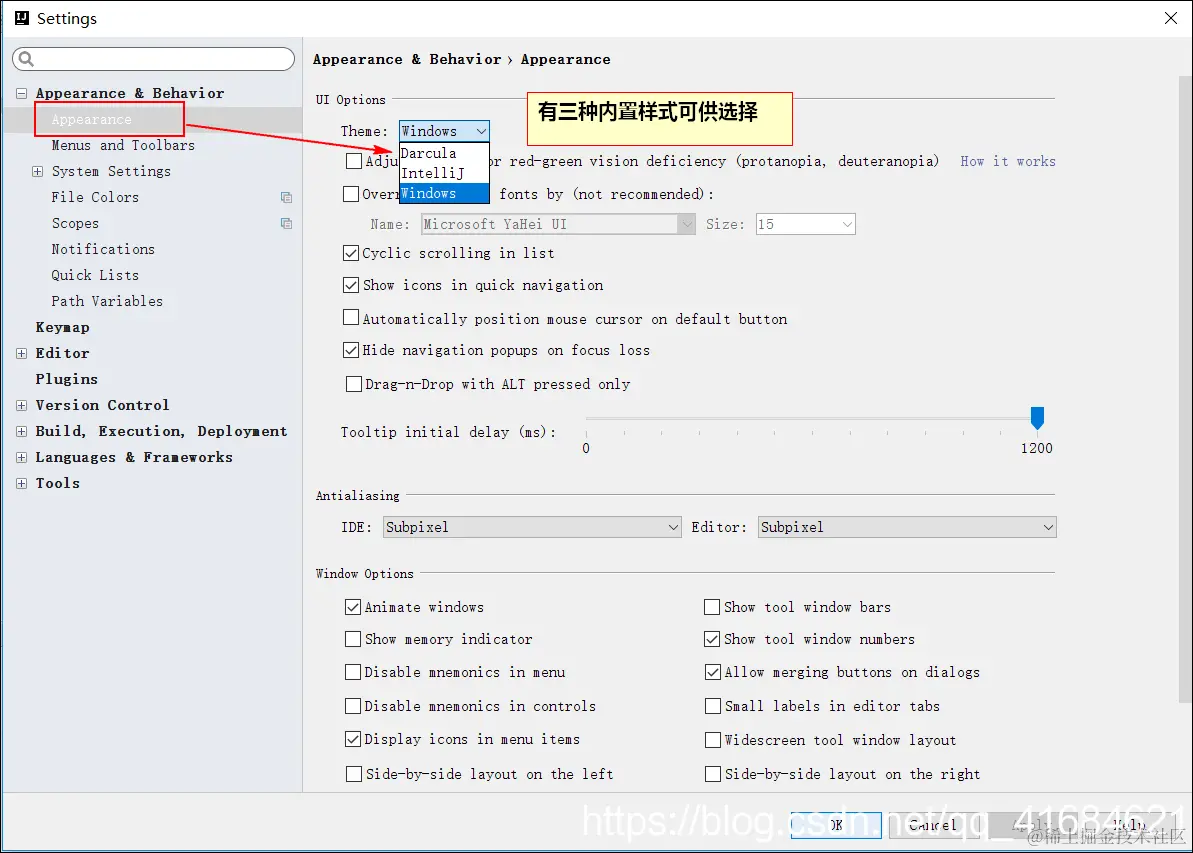Enable Disable mnemonics in controls checkbox
The height and width of the screenshot is (853, 1193).
point(352,706)
